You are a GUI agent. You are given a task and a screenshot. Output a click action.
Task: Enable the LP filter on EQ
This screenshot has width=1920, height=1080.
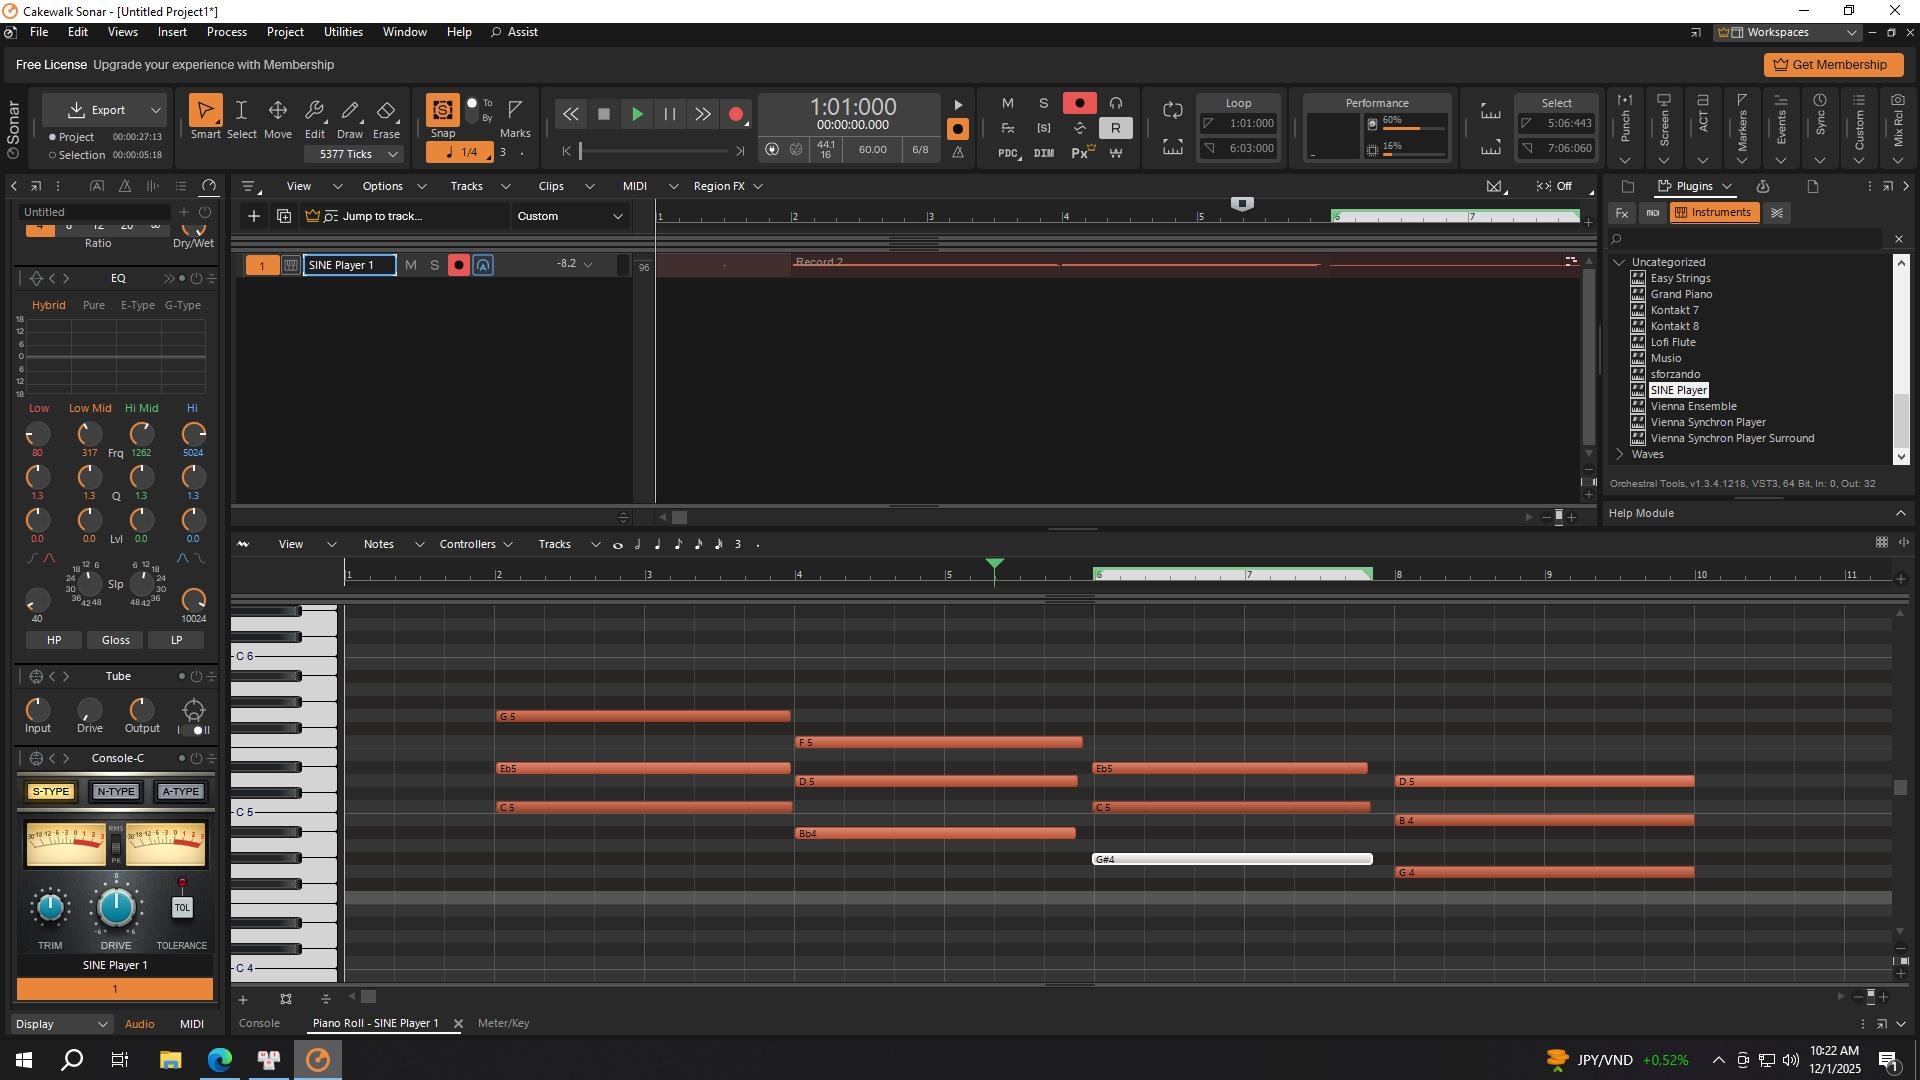[x=176, y=640]
